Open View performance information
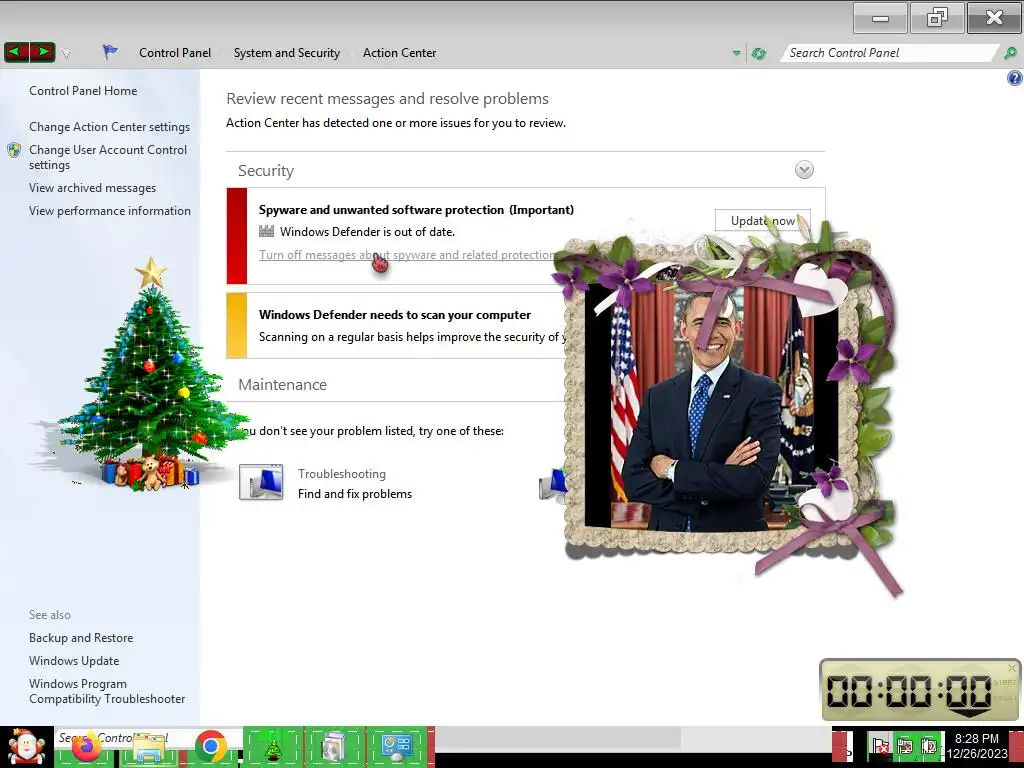Viewport: 1024px width, 768px height. 110,211
